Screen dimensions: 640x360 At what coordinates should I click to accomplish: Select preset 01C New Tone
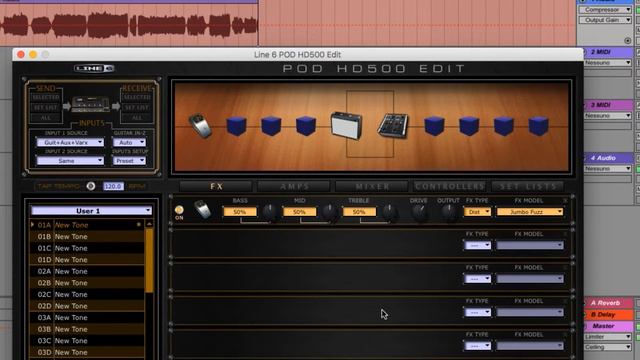coord(87,248)
